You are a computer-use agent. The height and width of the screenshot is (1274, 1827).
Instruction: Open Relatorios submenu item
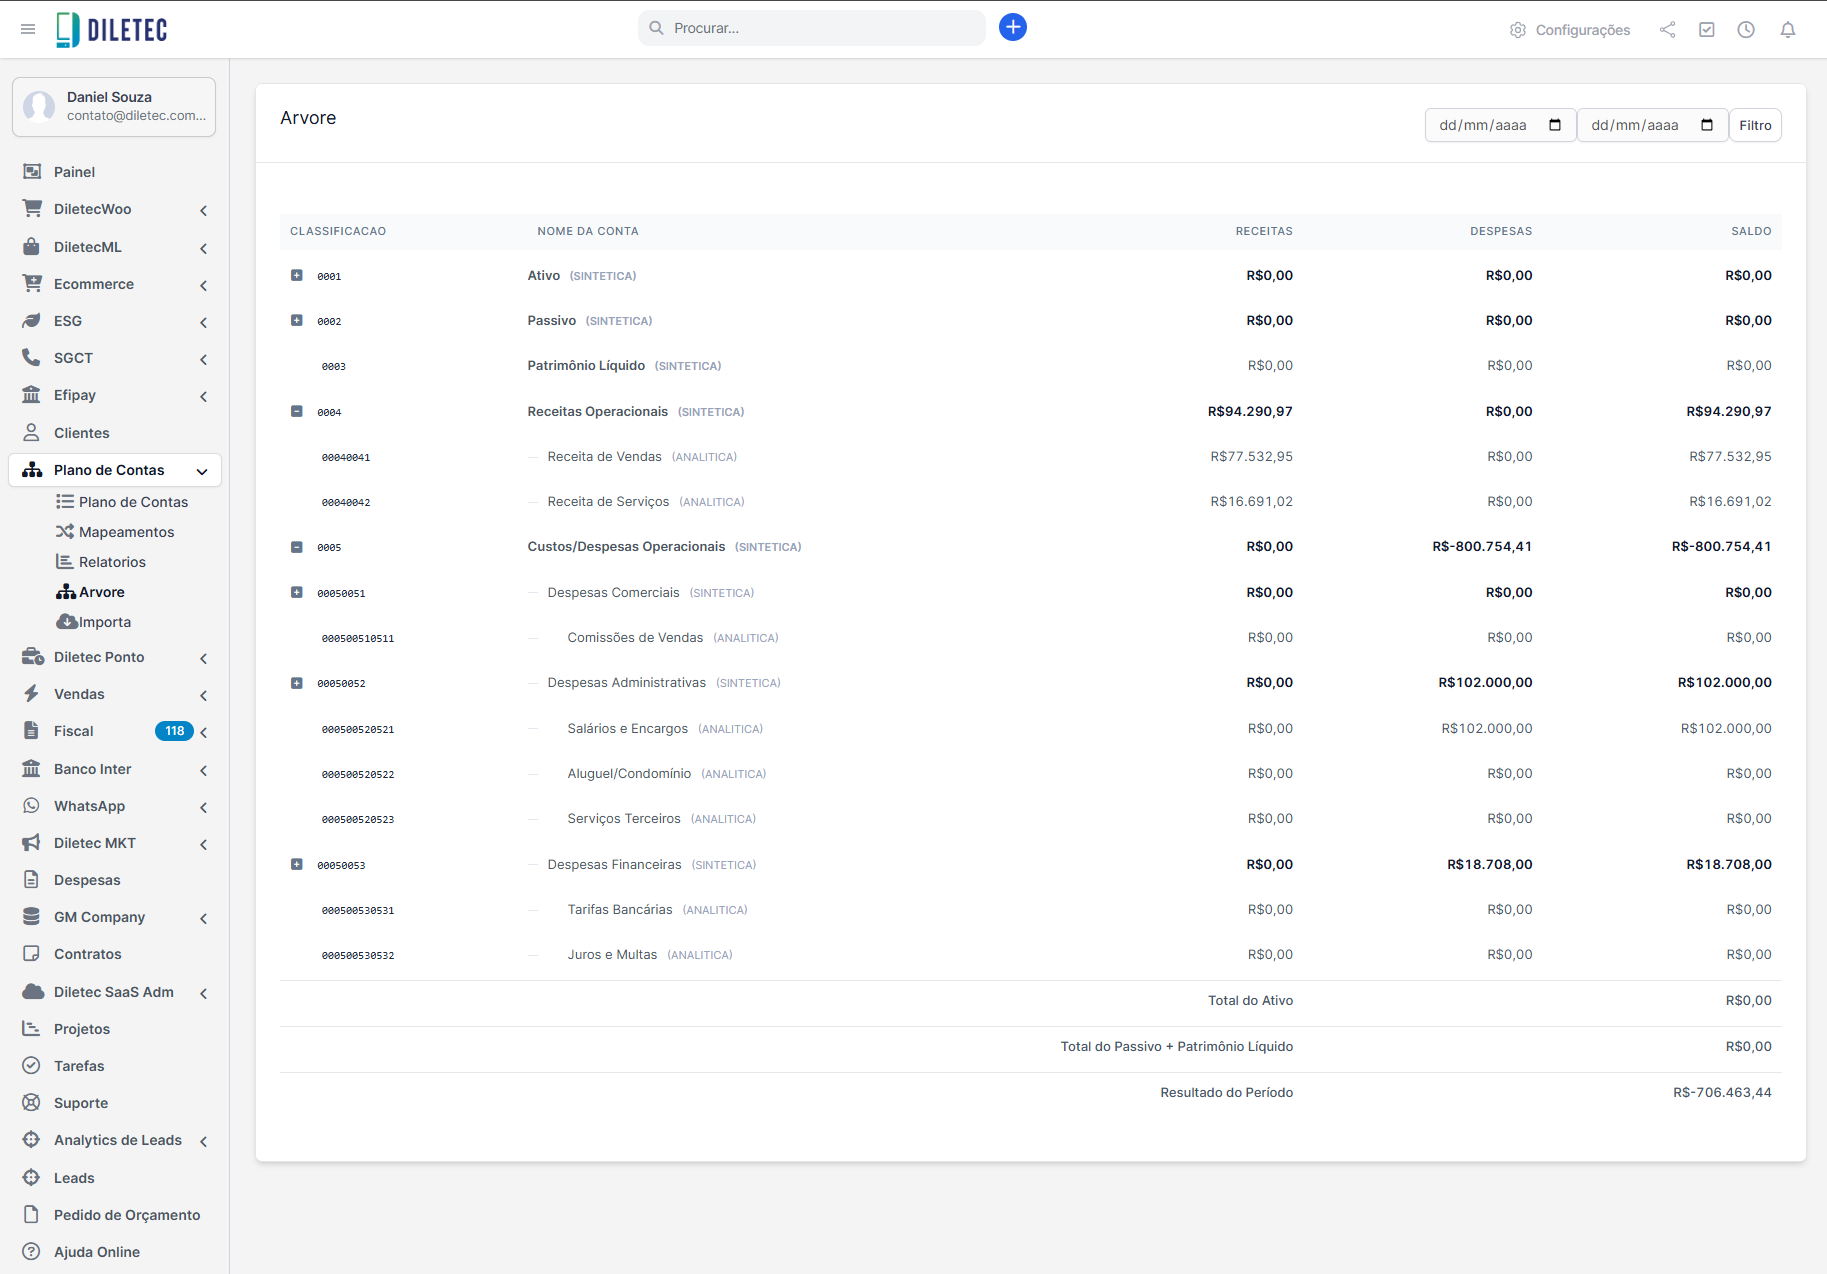pyautogui.click(x=112, y=562)
